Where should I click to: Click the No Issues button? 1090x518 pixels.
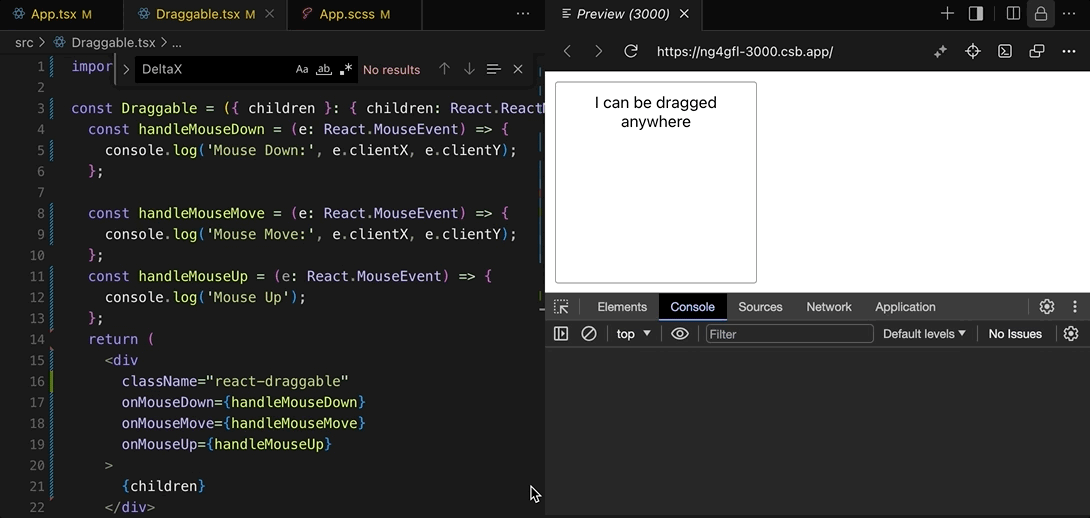tap(1015, 334)
